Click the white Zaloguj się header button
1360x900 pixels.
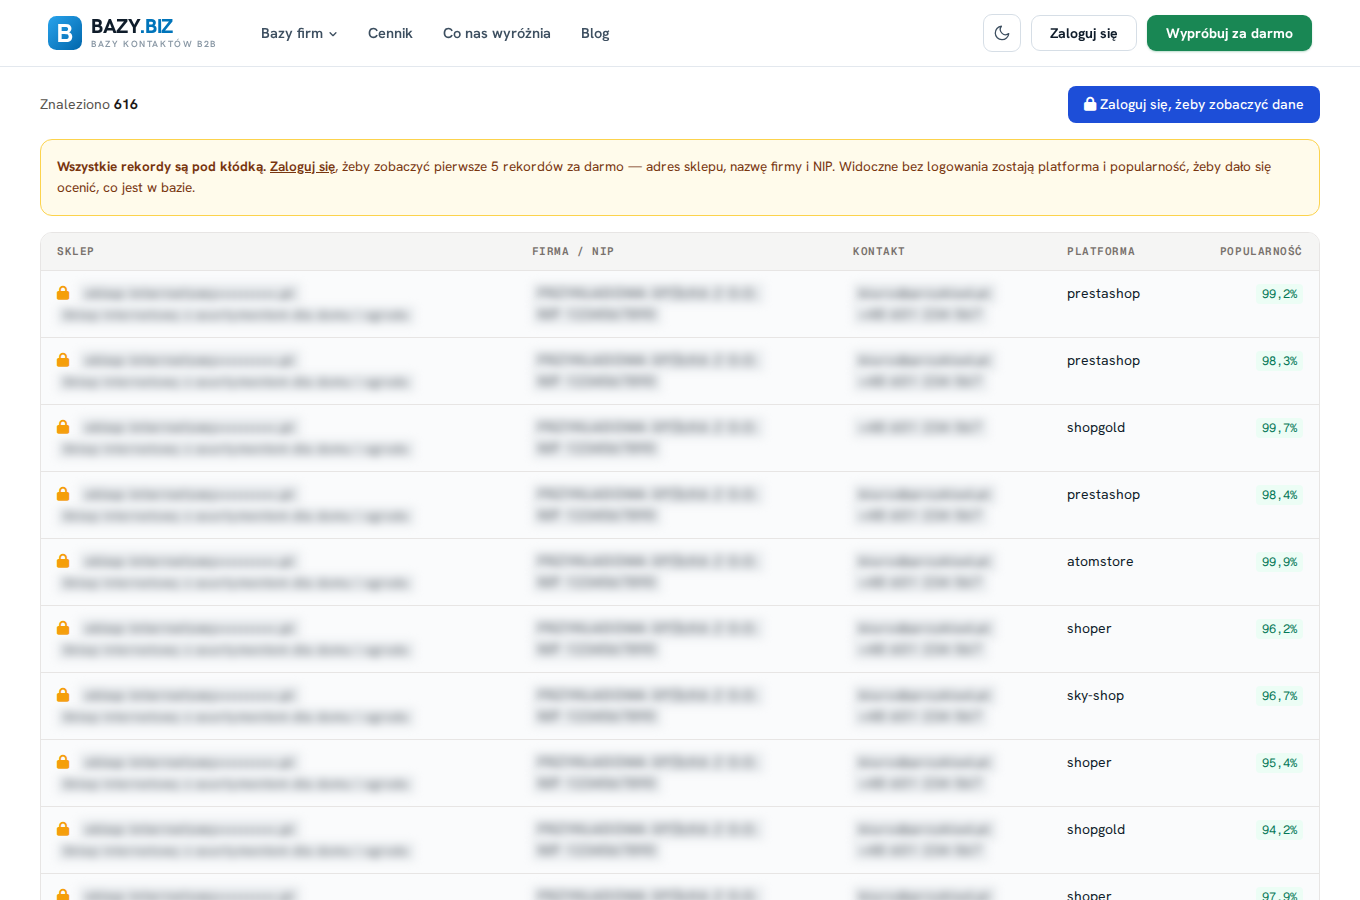[x=1084, y=33]
